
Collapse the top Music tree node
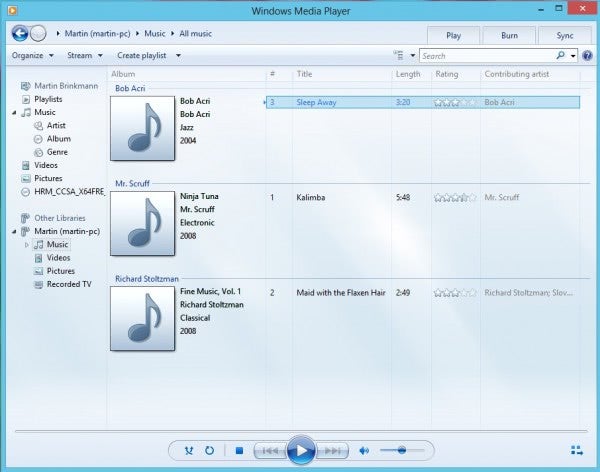14,113
